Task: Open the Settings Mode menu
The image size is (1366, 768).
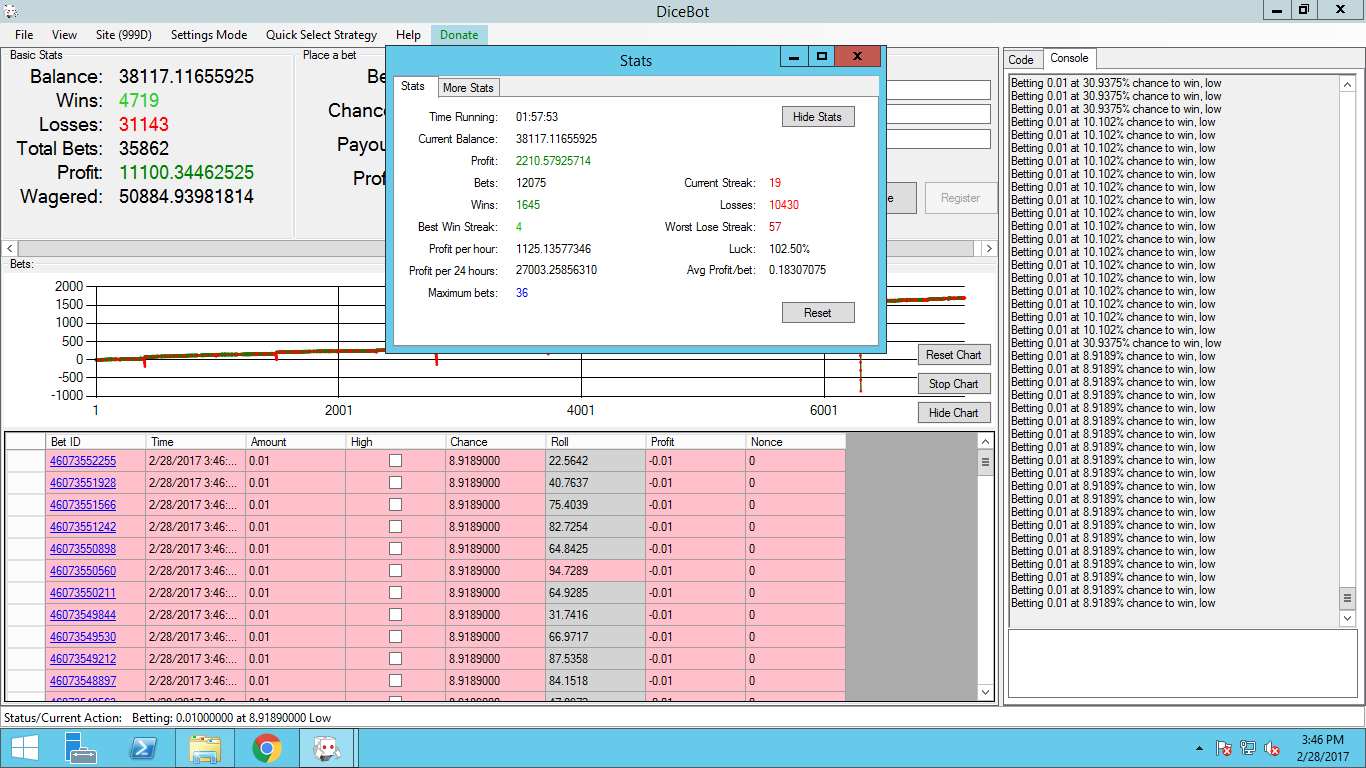Action: point(208,35)
